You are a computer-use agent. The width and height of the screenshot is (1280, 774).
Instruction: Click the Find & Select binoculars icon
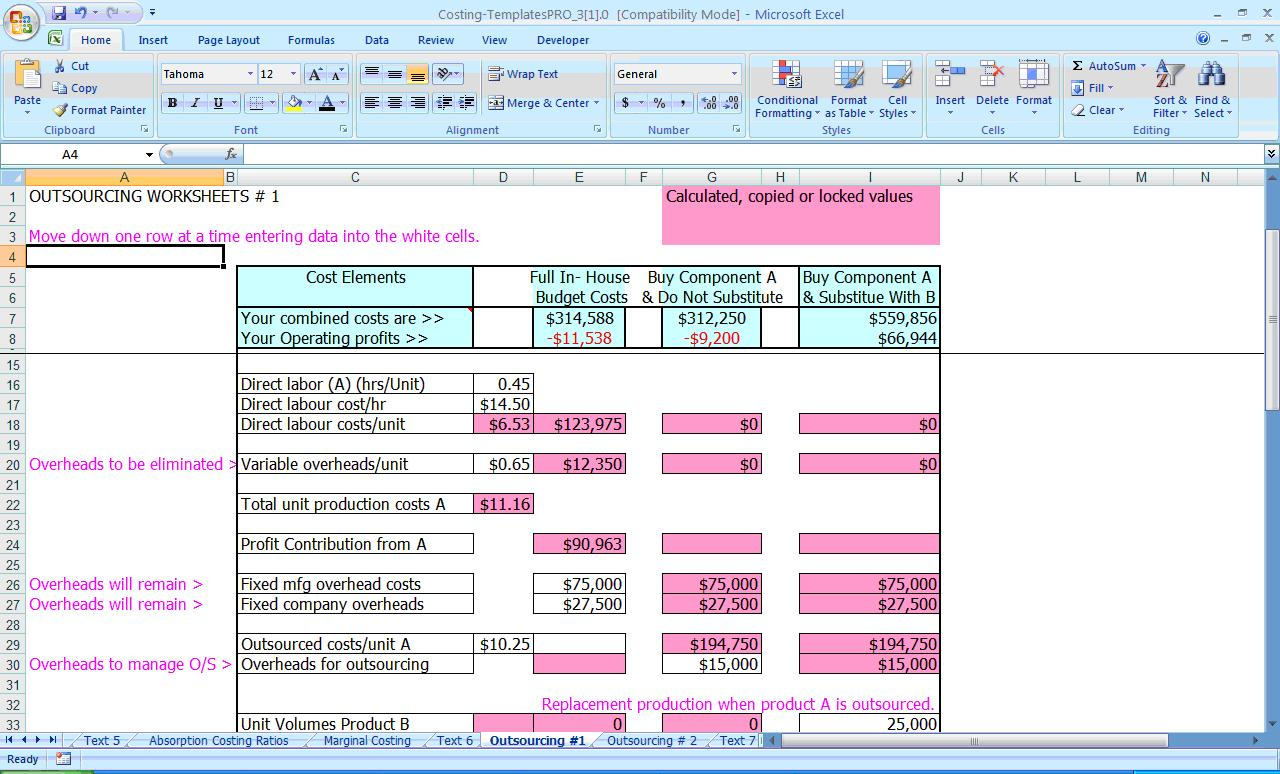(1212, 76)
